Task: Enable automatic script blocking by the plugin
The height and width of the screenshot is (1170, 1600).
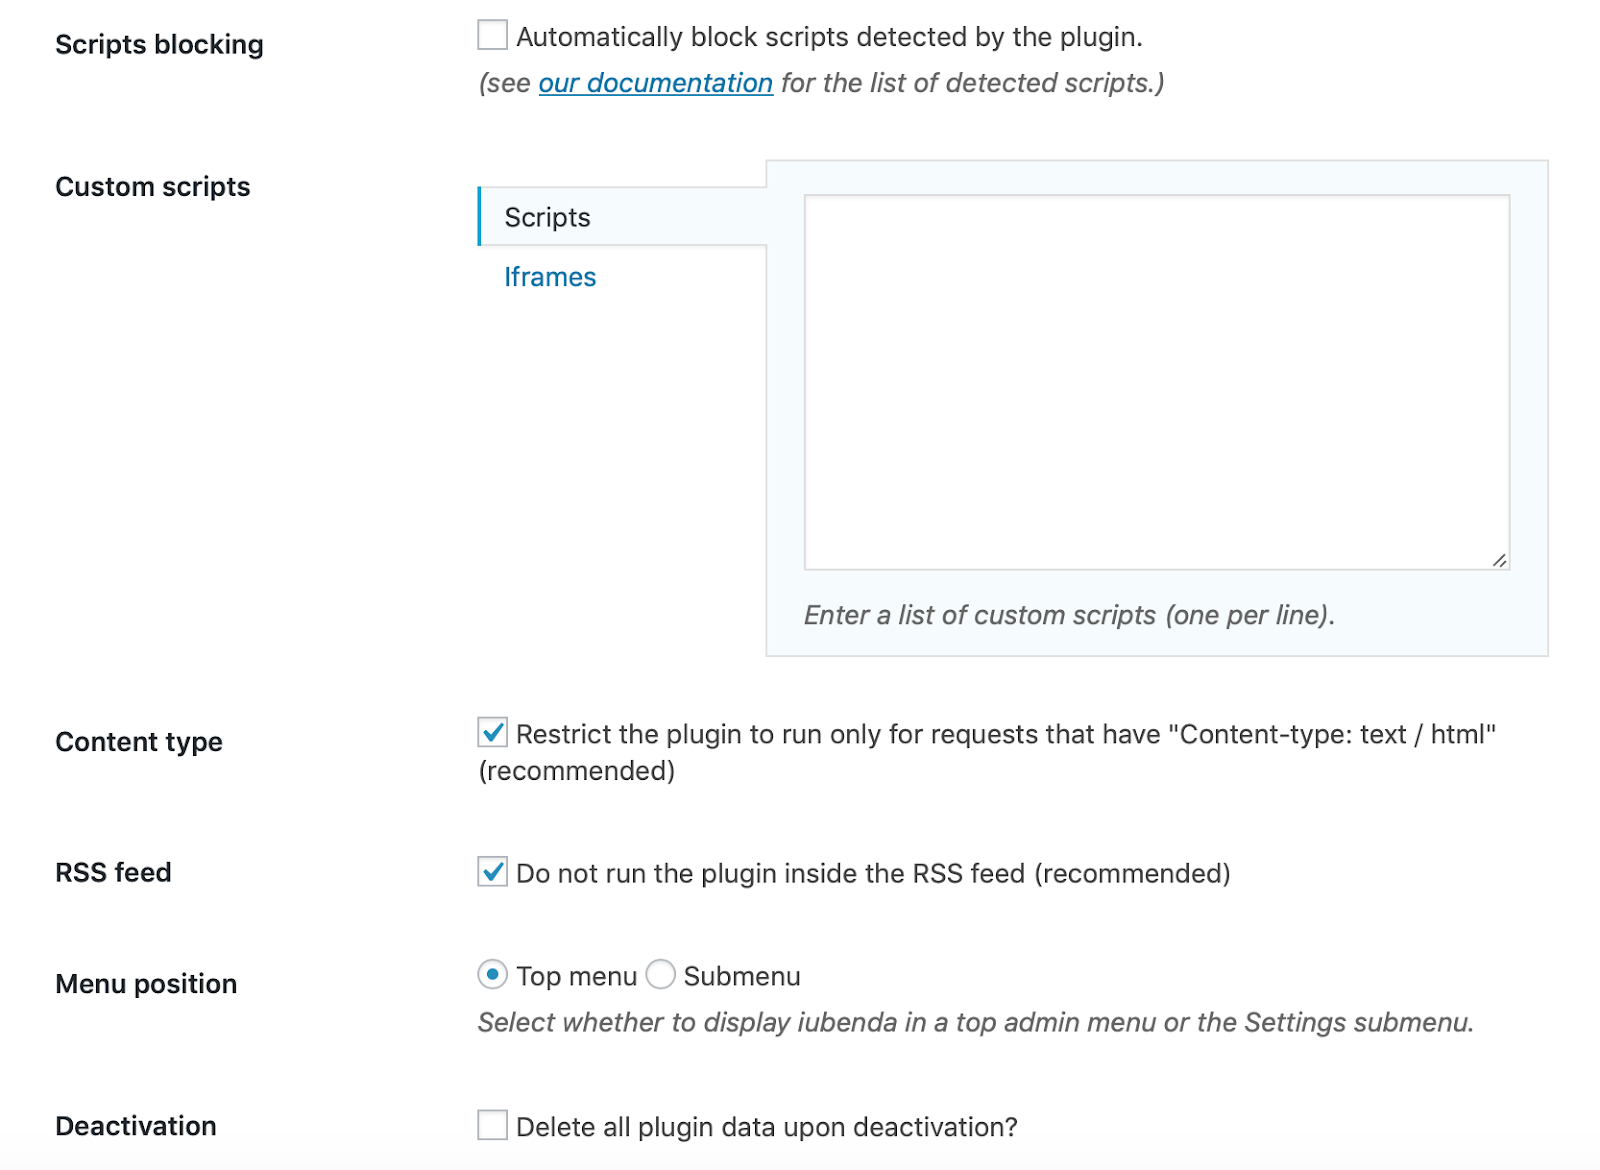Action: coord(491,36)
